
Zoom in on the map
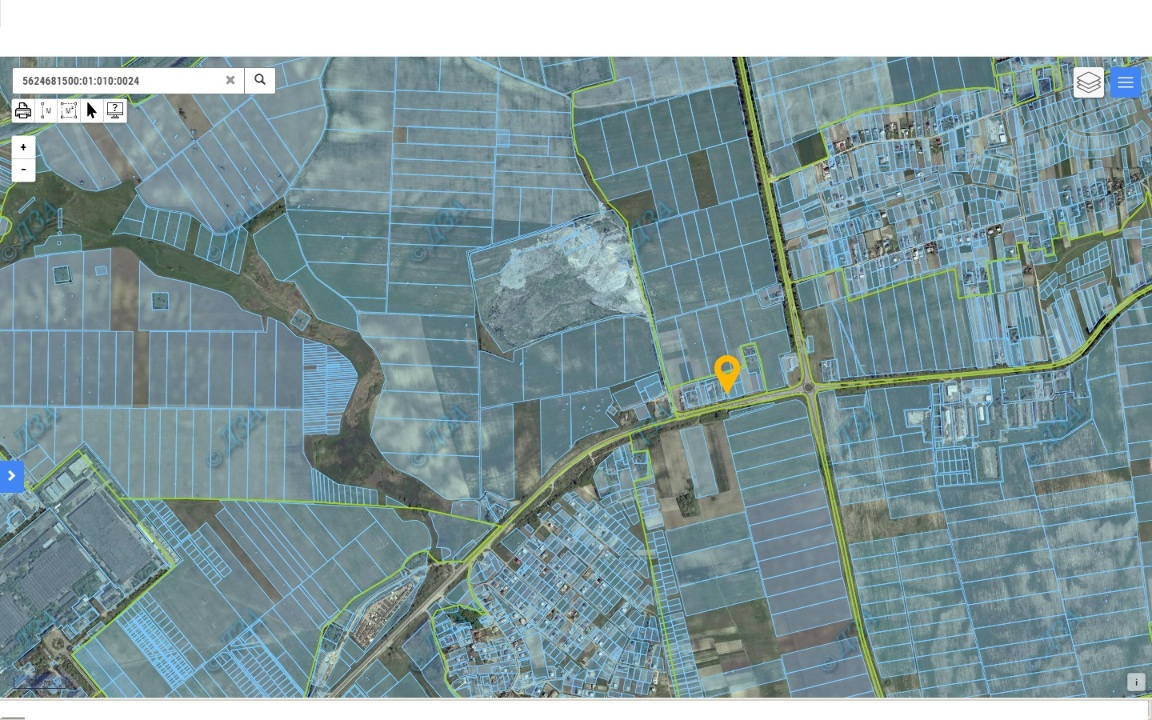[x=24, y=148]
